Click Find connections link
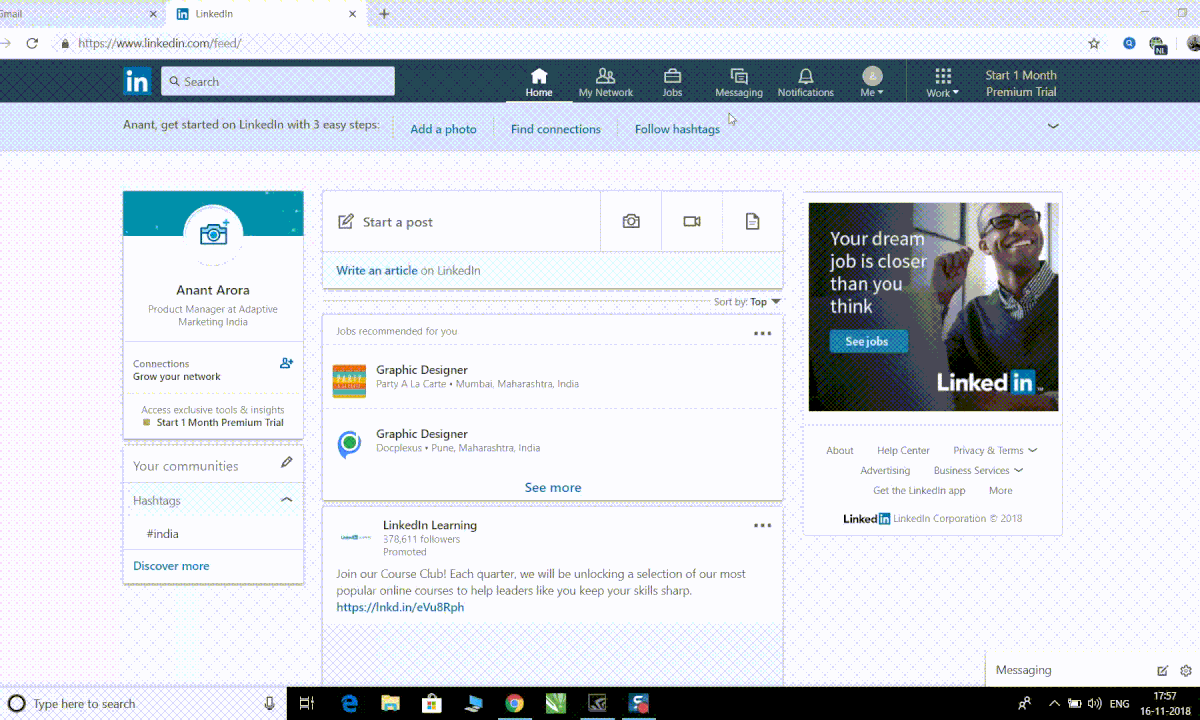This screenshot has height=720, width=1200. point(556,129)
